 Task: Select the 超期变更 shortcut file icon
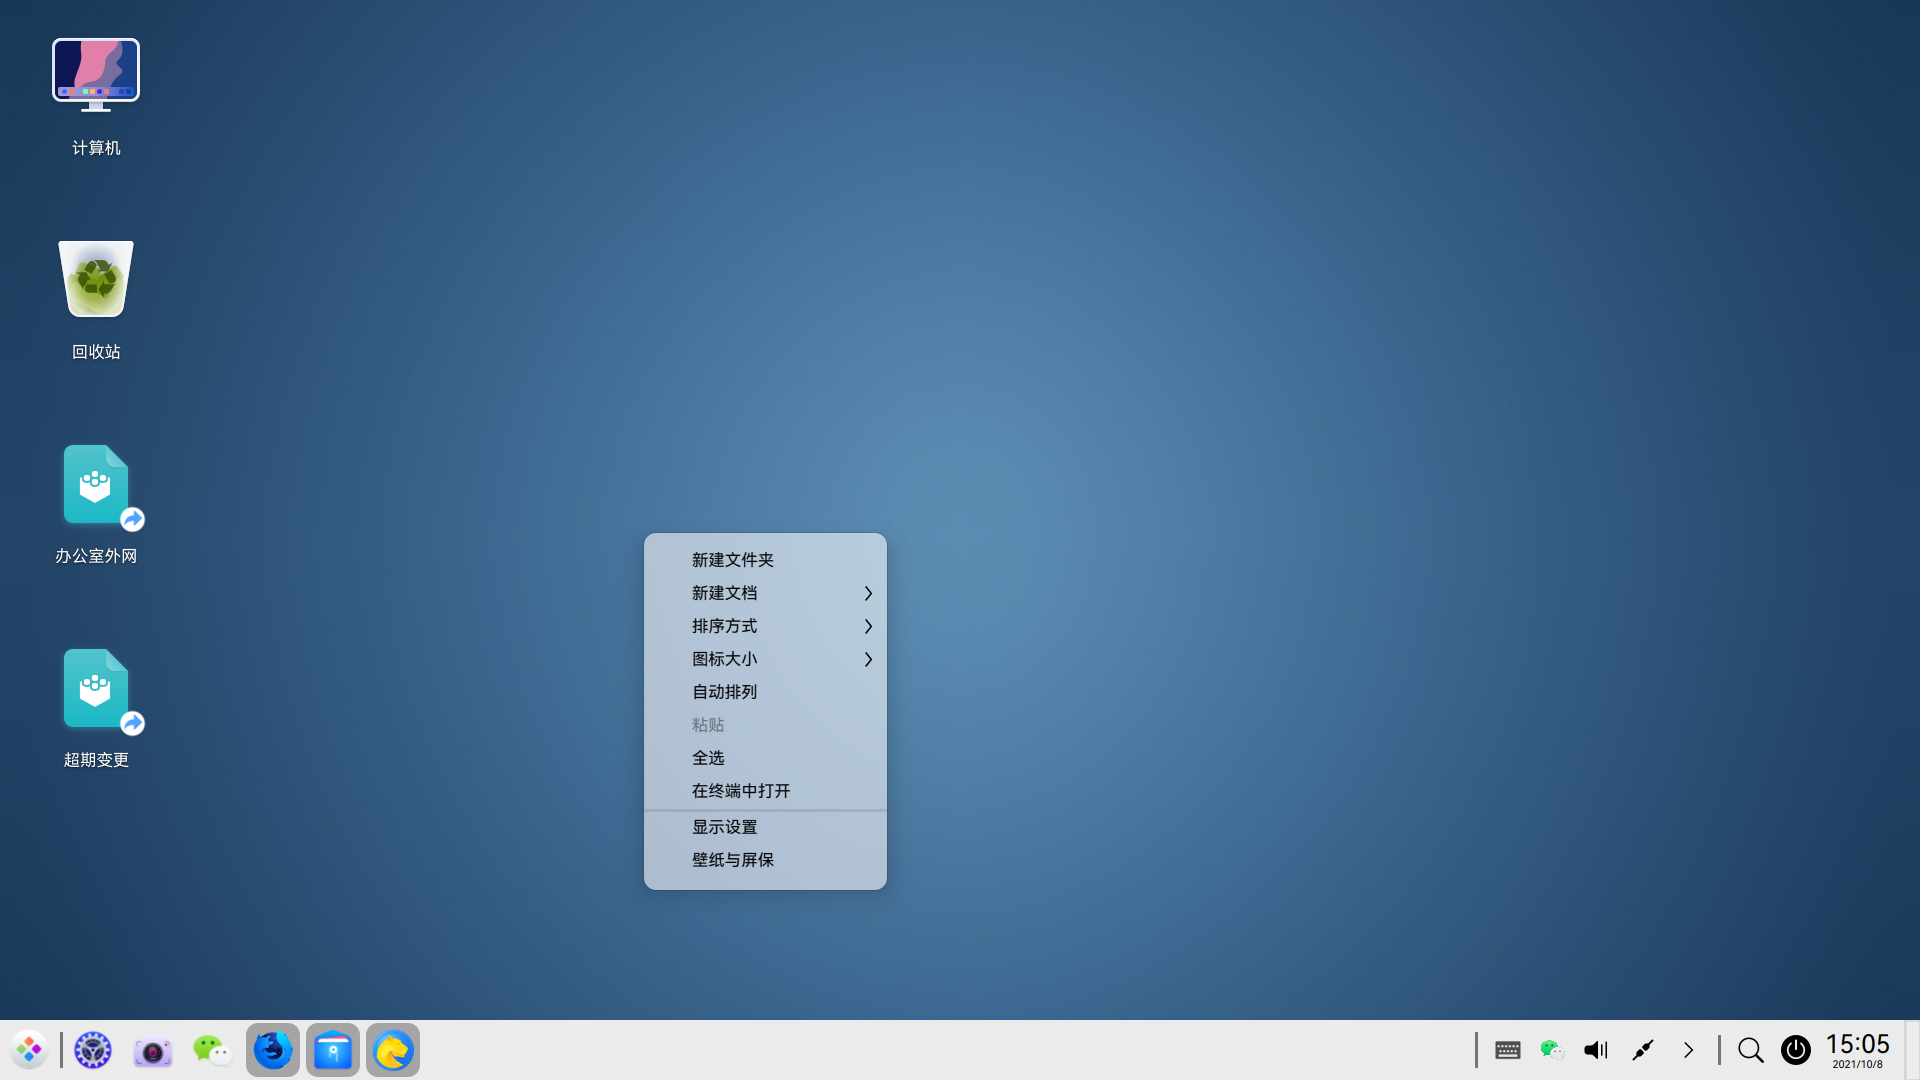pyautogui.click(x=96, y=690)
